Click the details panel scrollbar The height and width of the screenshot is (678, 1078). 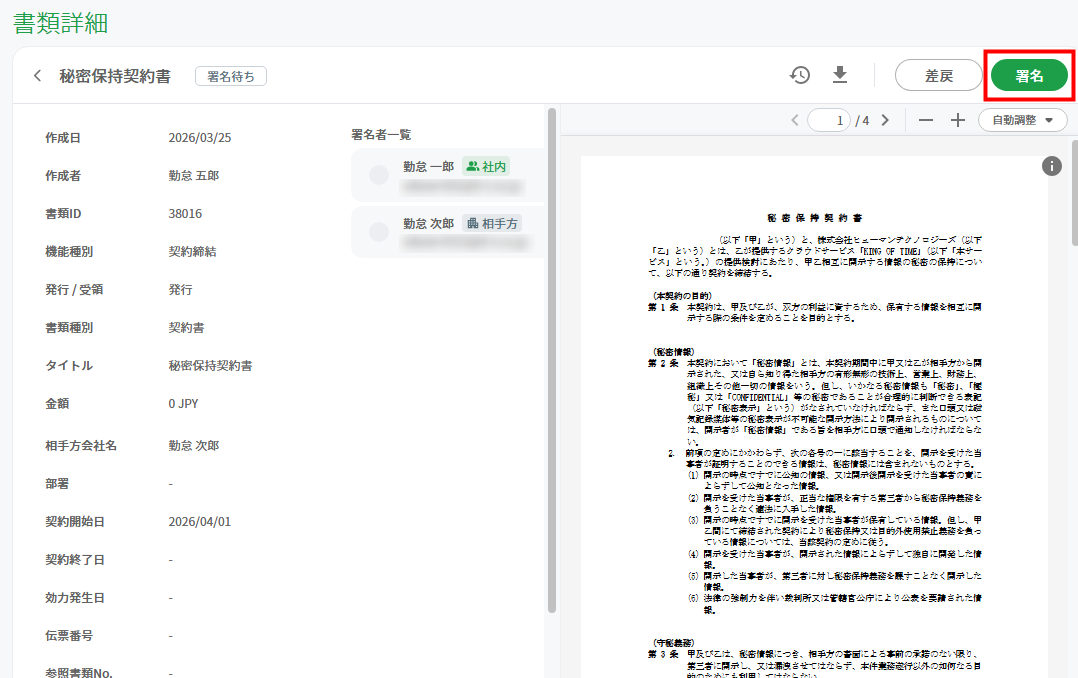click(551, 360)
